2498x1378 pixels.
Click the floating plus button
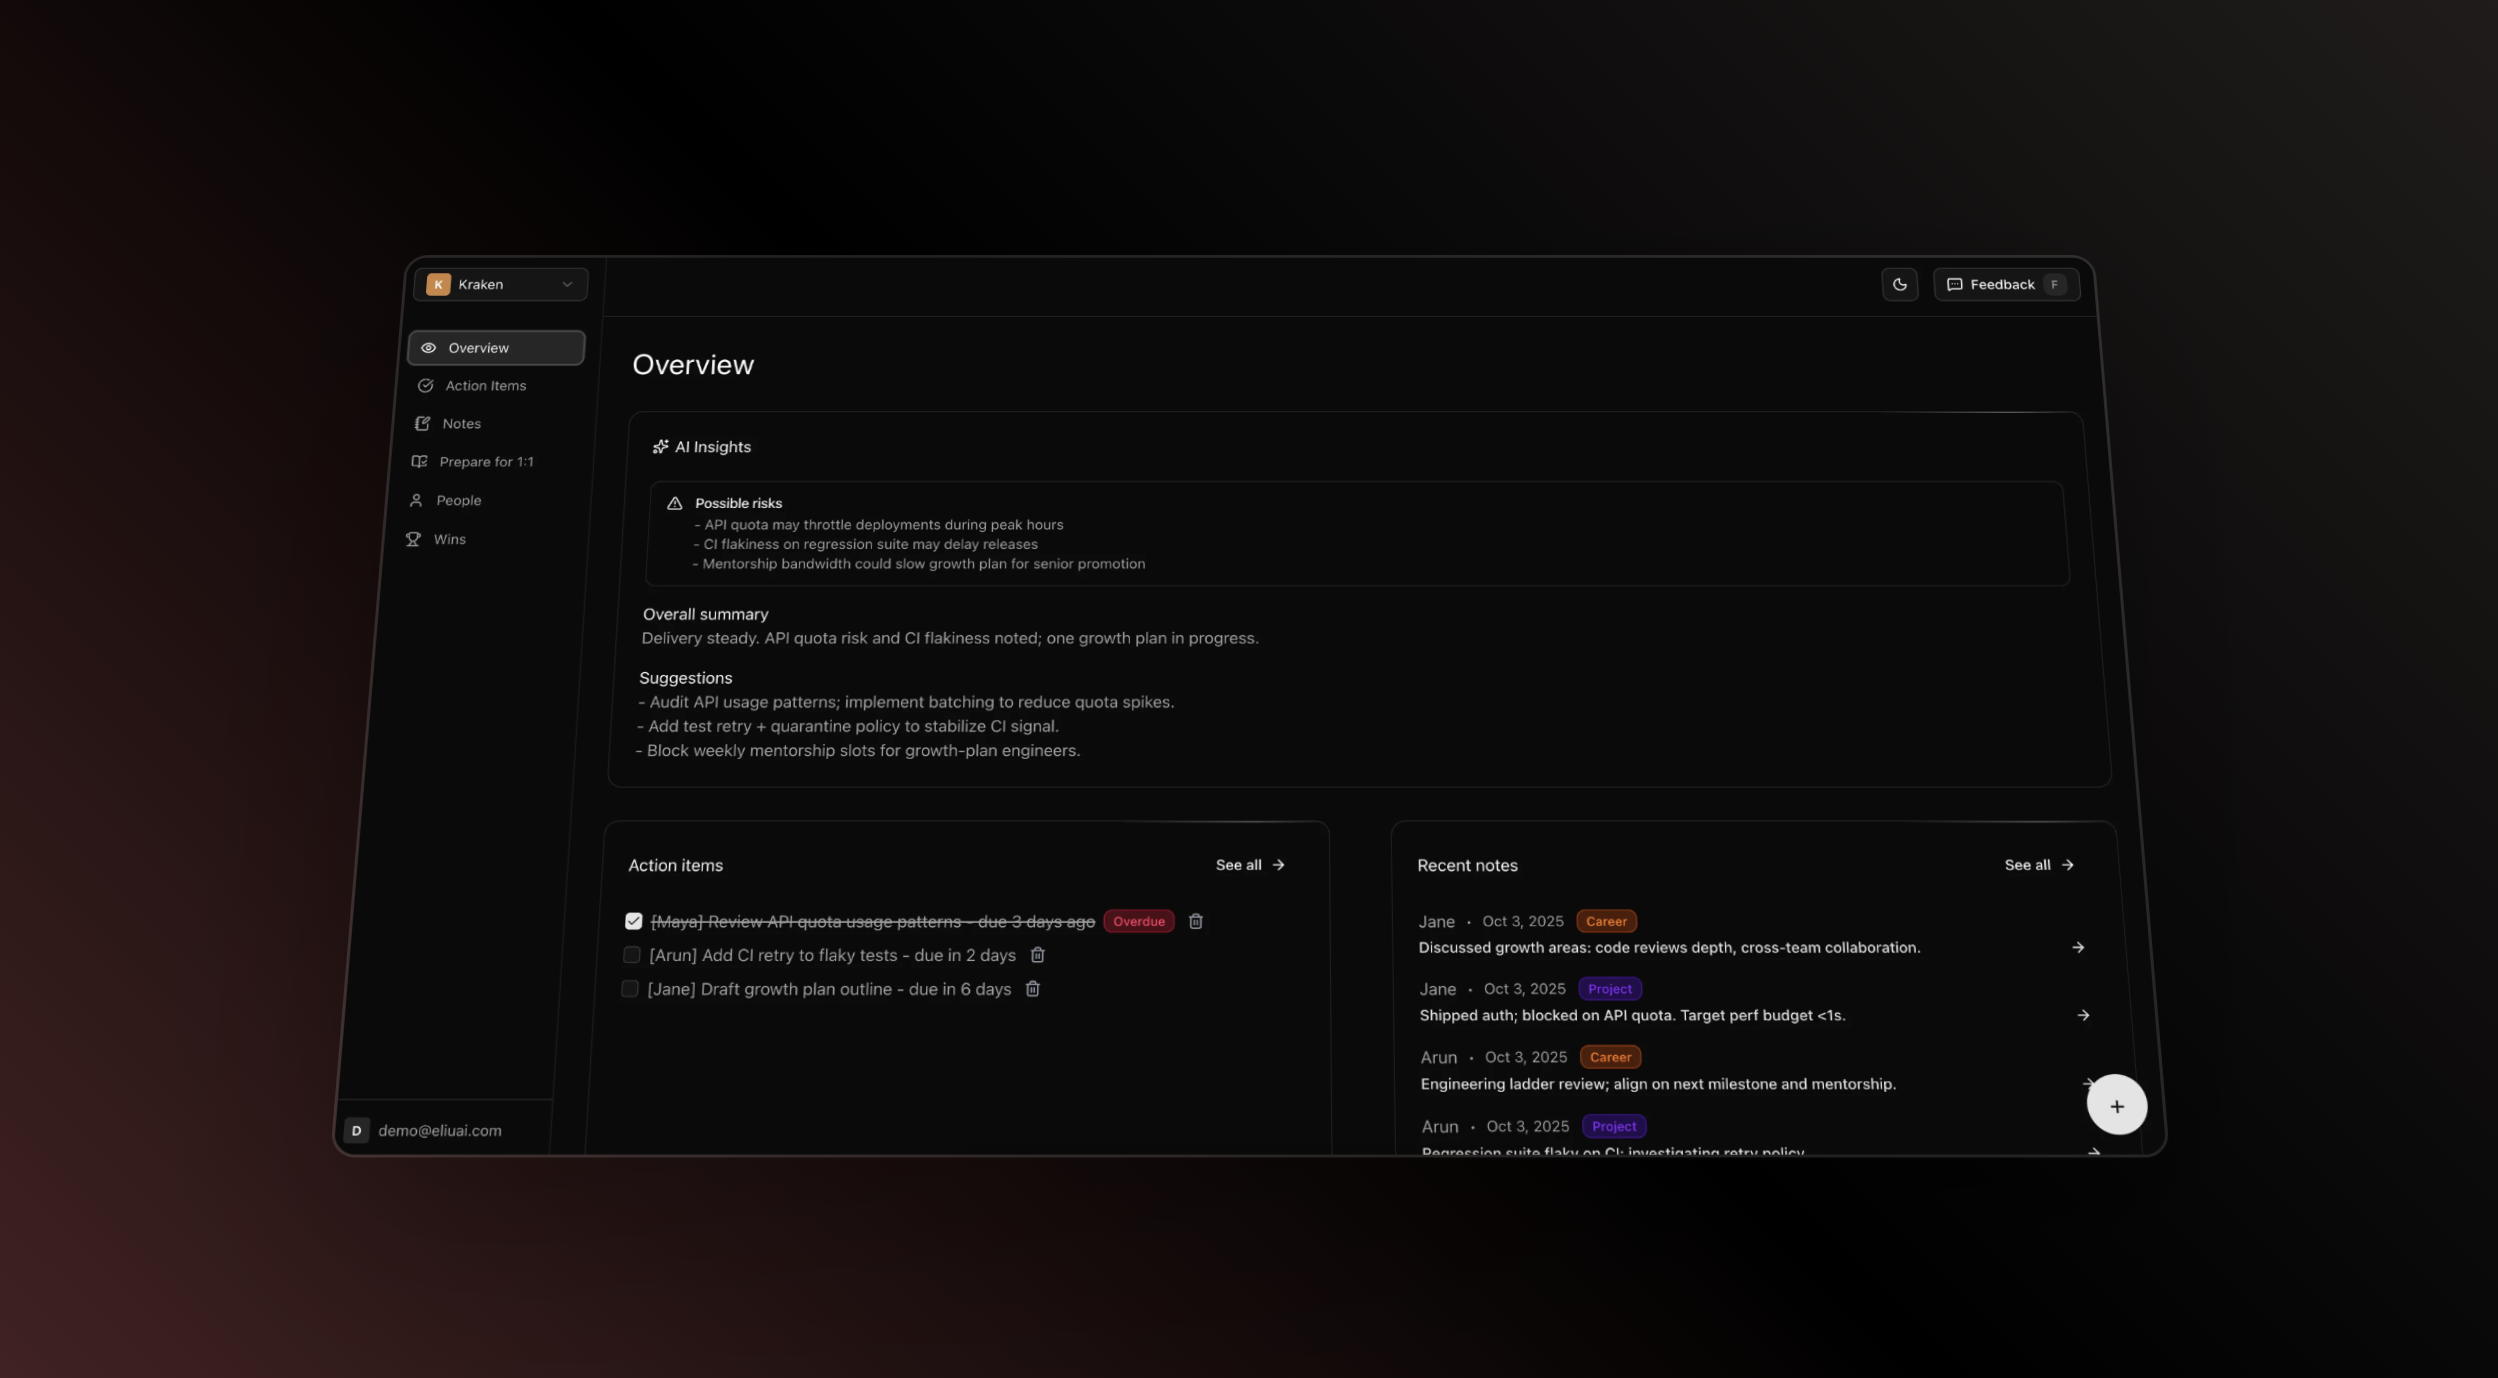2116,1105
